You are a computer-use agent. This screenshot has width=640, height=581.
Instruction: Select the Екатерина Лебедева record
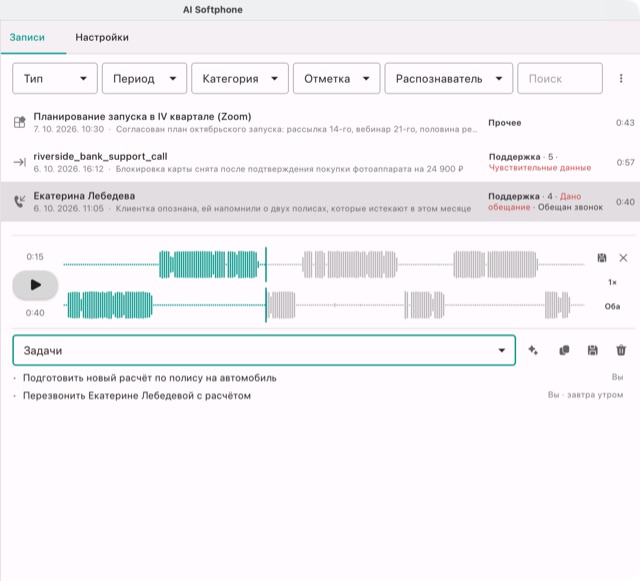tap(320, 202)
